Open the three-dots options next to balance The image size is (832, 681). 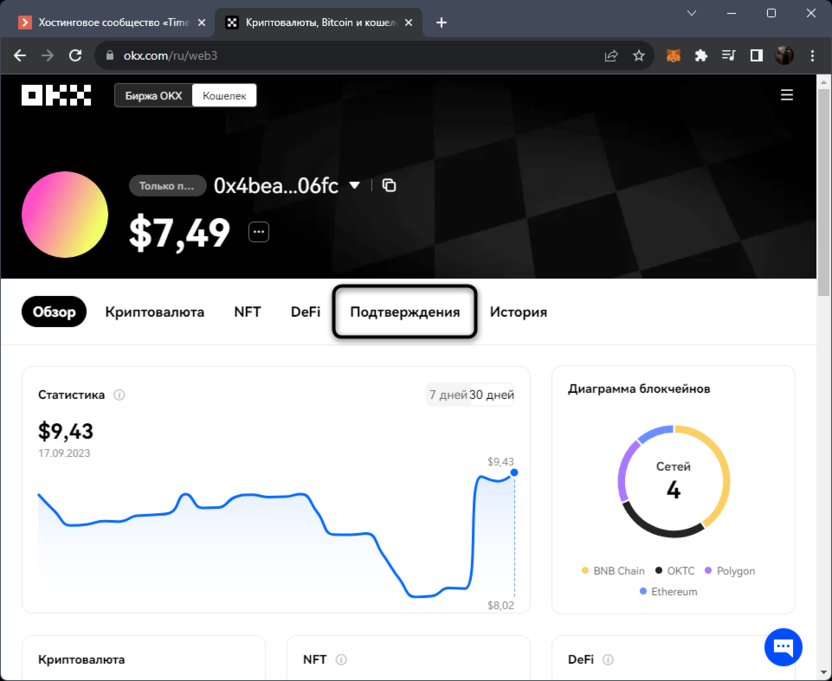258,232
